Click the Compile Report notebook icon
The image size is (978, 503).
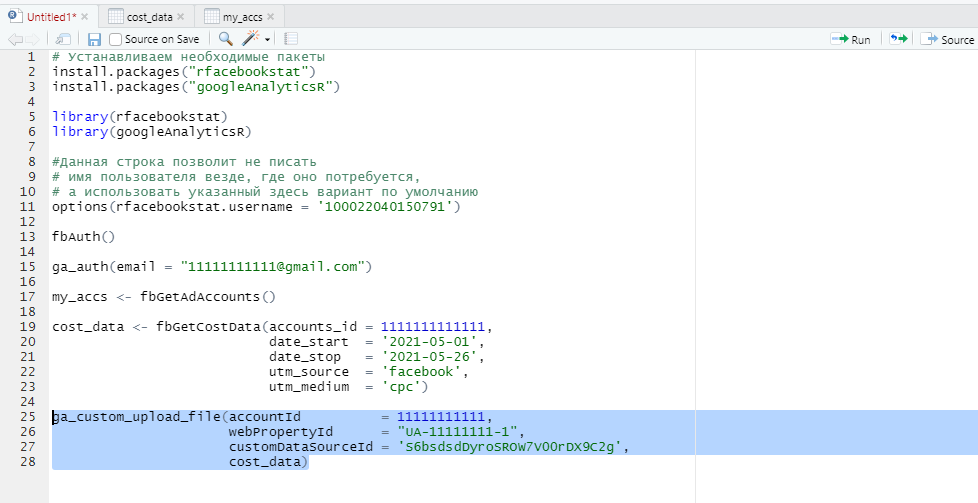[x=291, y=39]
